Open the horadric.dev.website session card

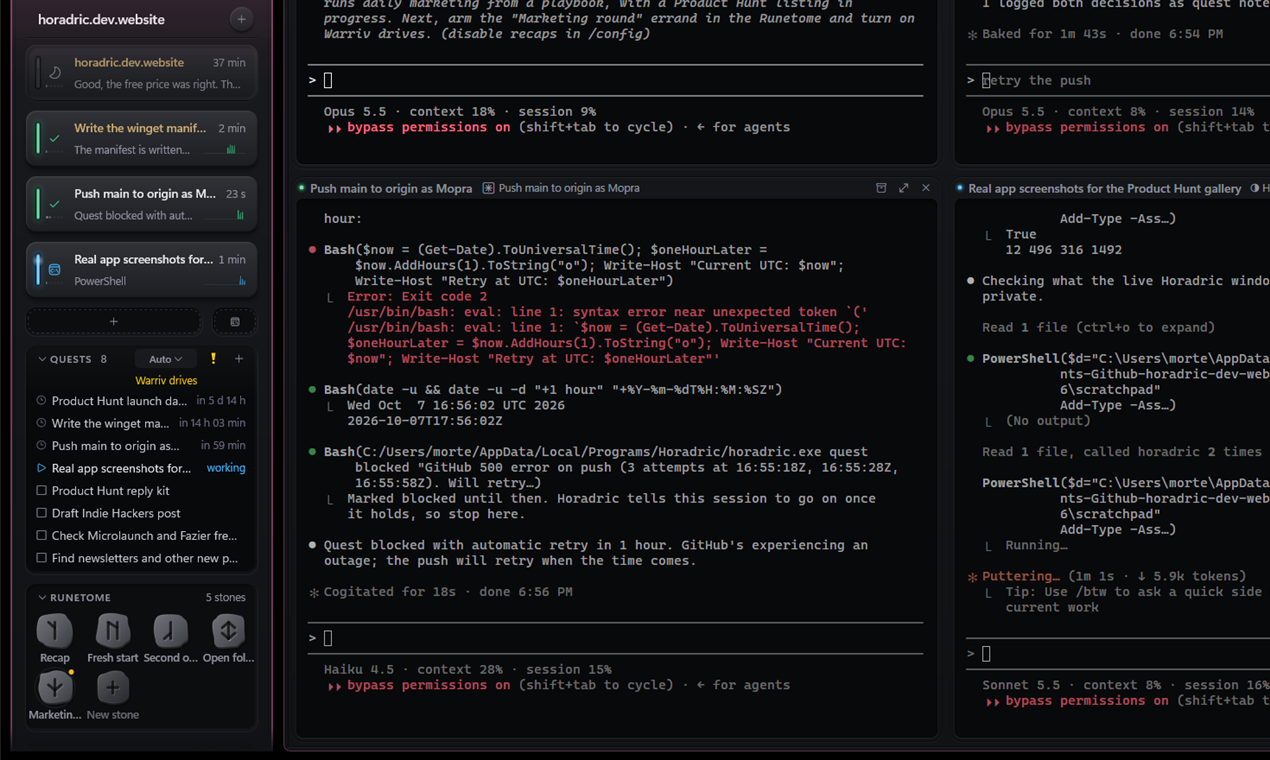coord(141,73)
